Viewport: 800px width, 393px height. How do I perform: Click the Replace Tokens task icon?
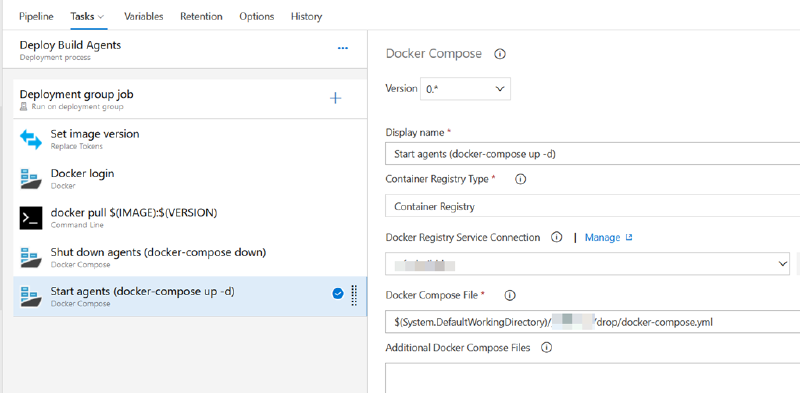pyautogui.click(x=31, y=139)
